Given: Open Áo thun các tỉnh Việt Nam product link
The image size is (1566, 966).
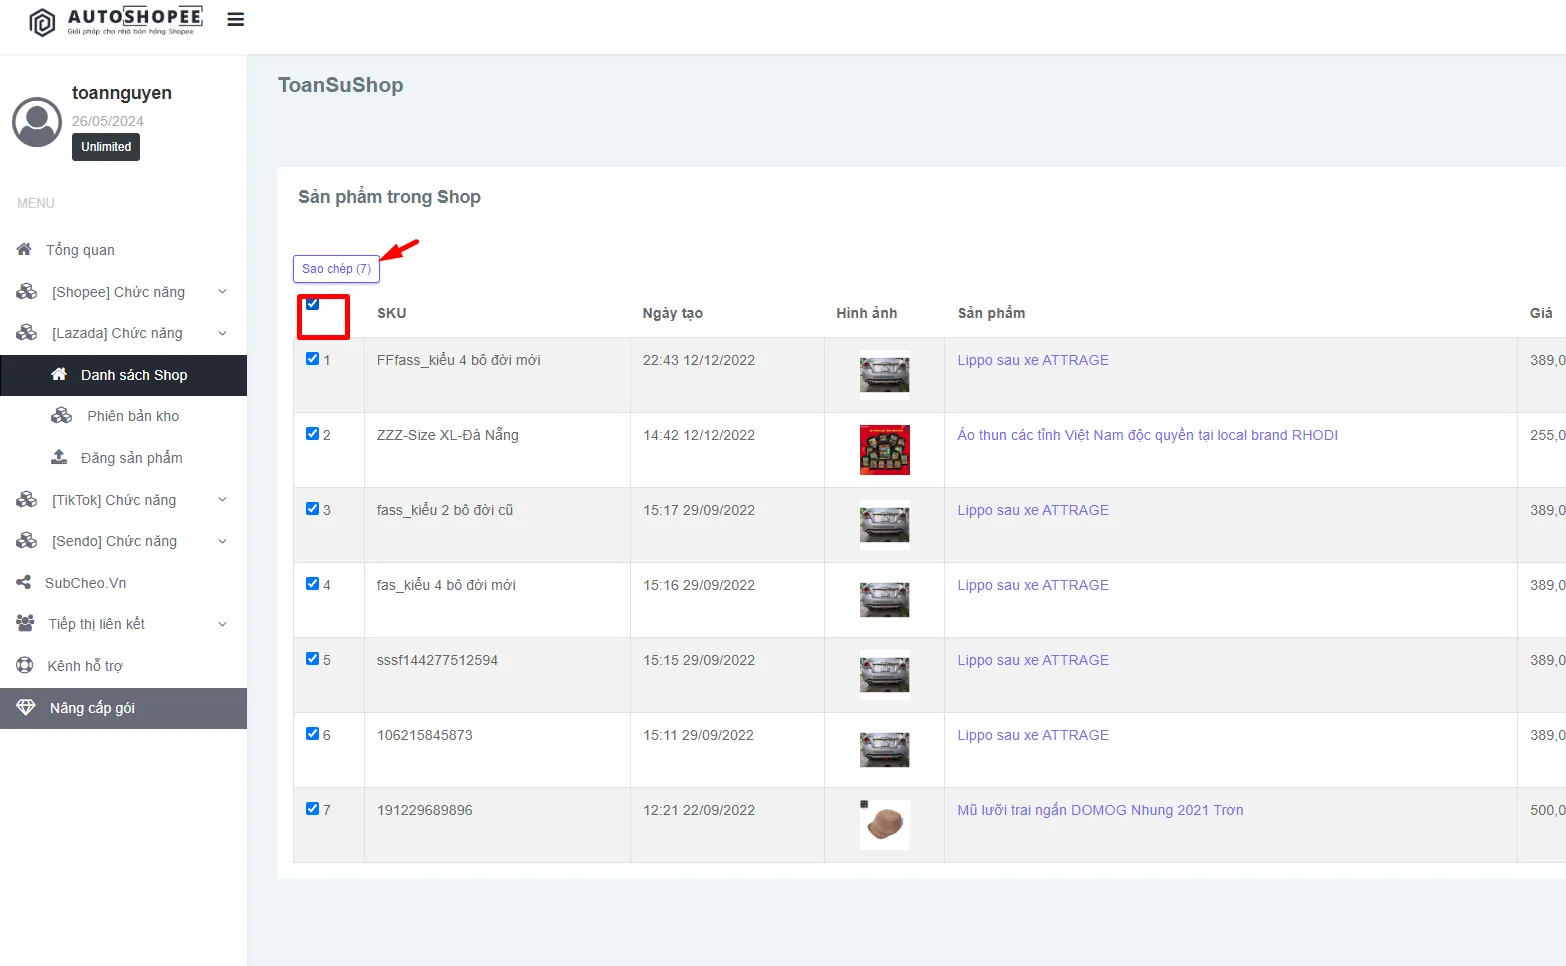Looking at the screenshot, I should pos(1147,435).
